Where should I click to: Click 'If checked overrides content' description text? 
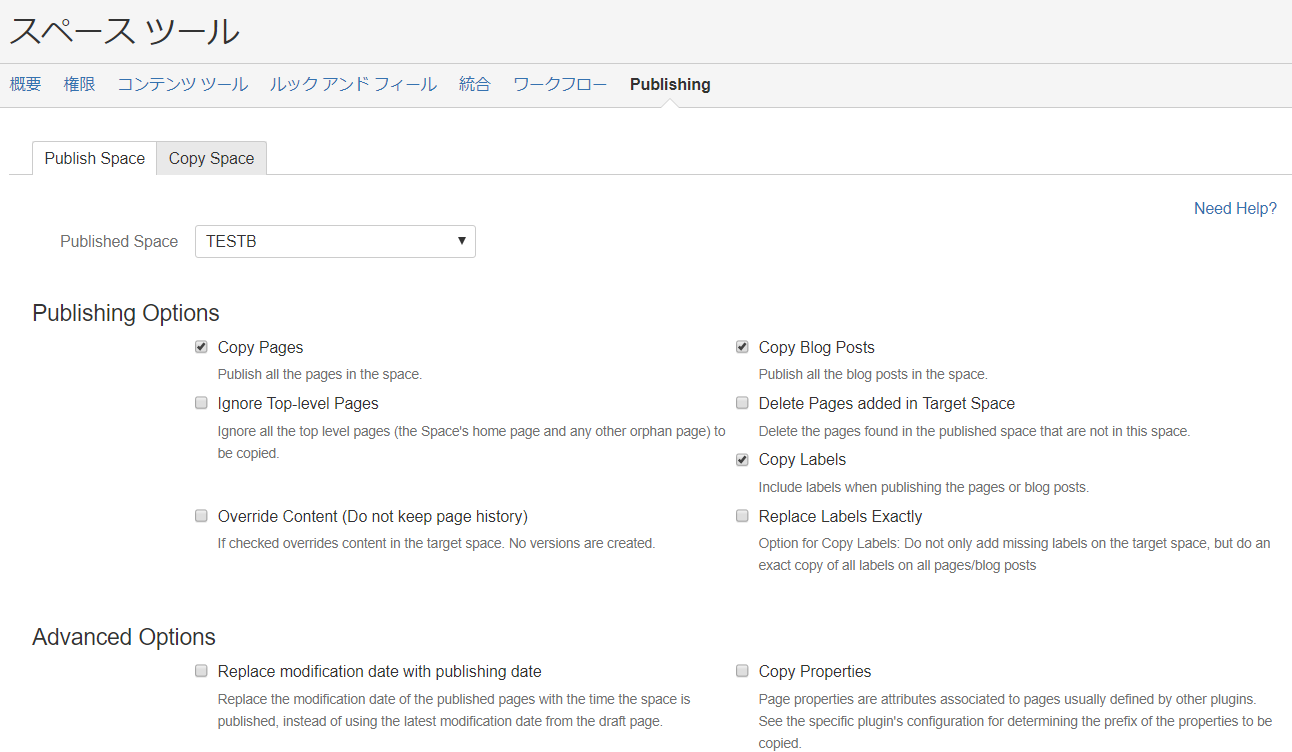tap(437, 543)
